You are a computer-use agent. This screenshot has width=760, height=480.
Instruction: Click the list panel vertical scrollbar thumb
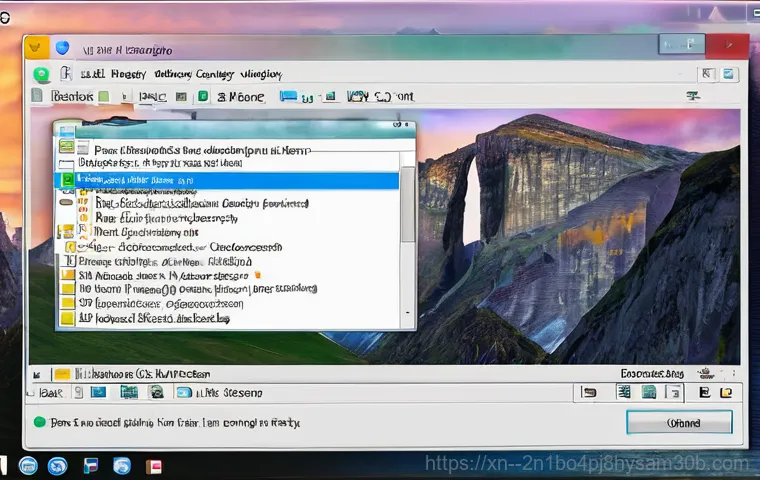[x=408, y=205]
